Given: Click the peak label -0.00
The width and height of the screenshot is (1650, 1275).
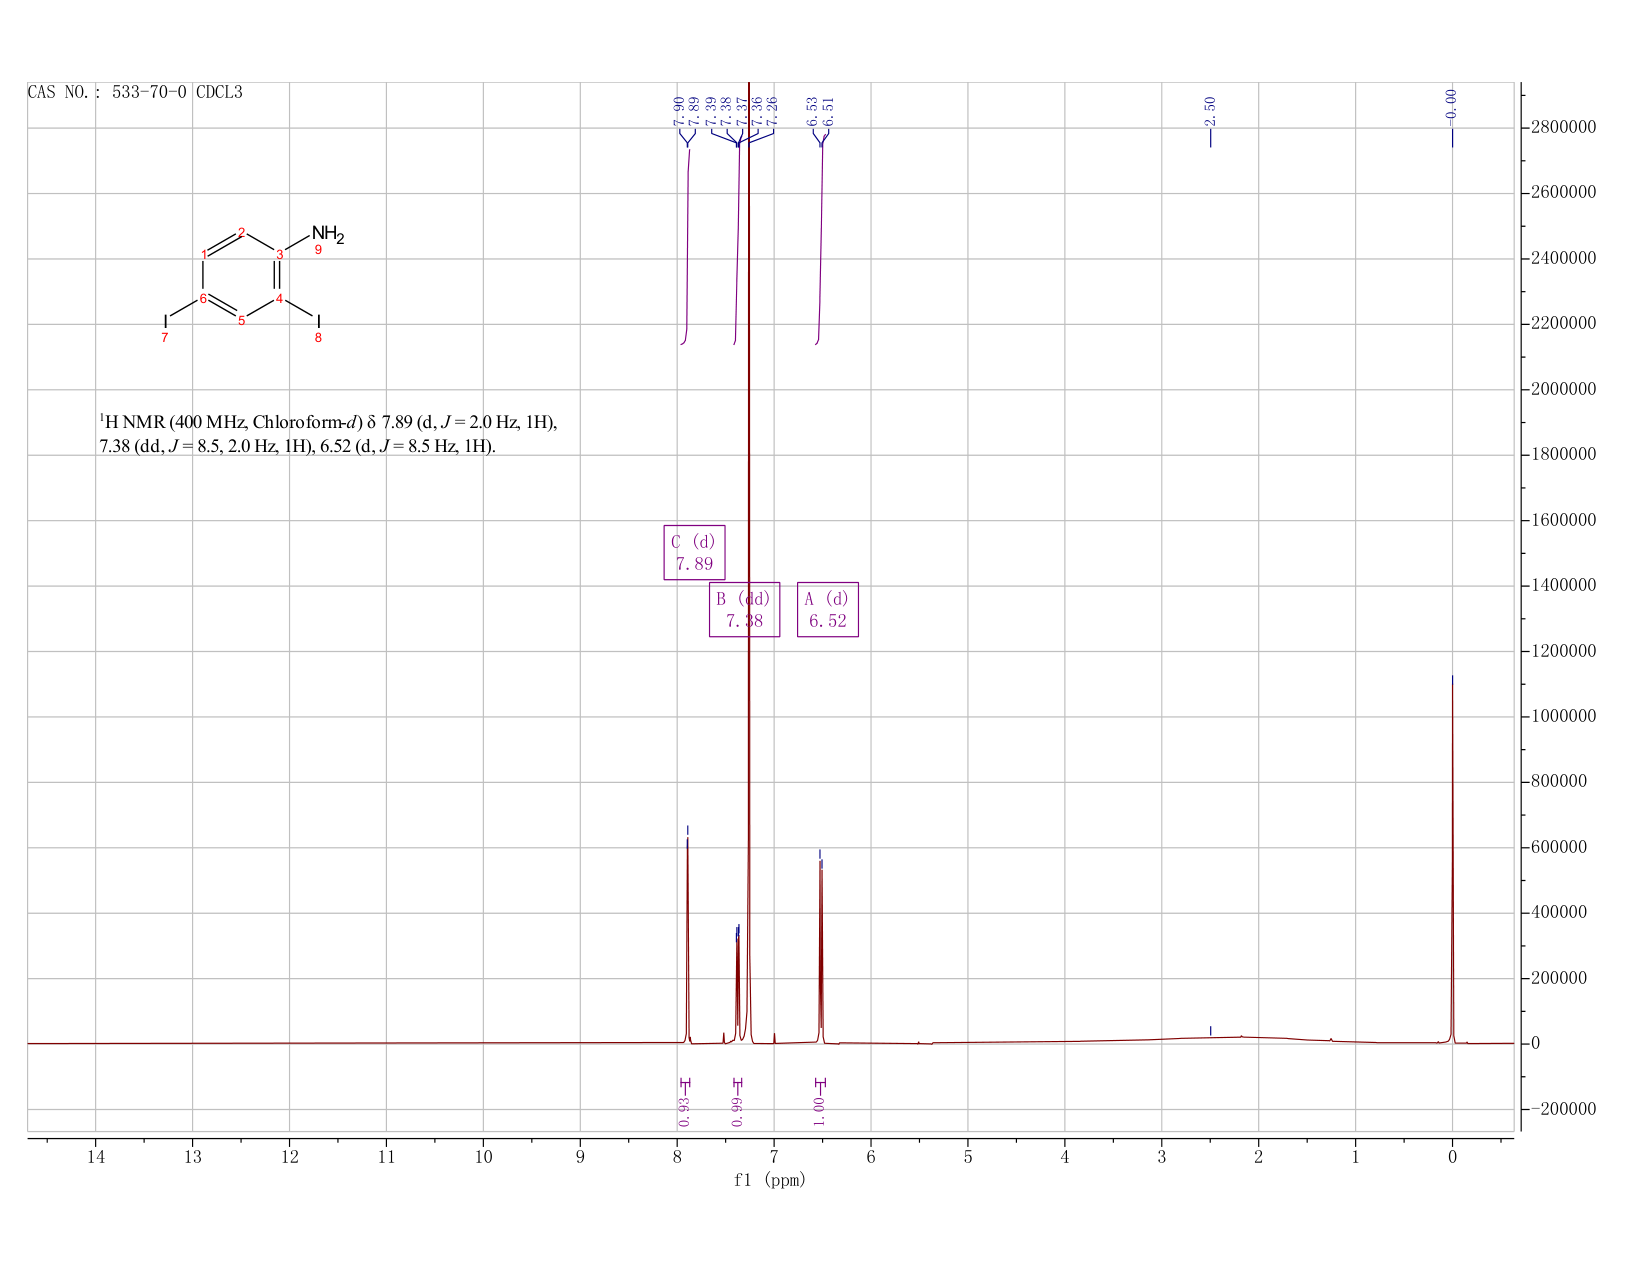Looking at the screenshot, I should [1452, 106].
